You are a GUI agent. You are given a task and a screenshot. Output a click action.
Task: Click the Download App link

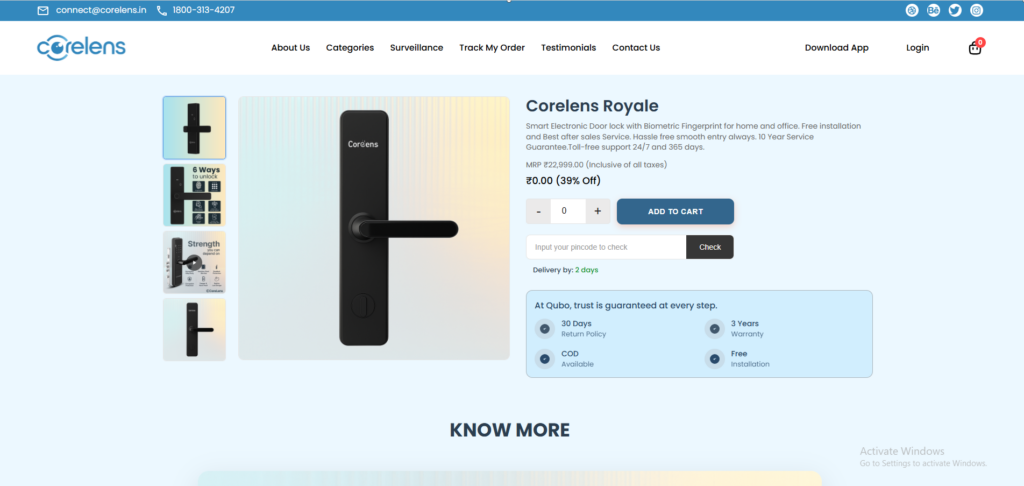(x=837, y=48)
